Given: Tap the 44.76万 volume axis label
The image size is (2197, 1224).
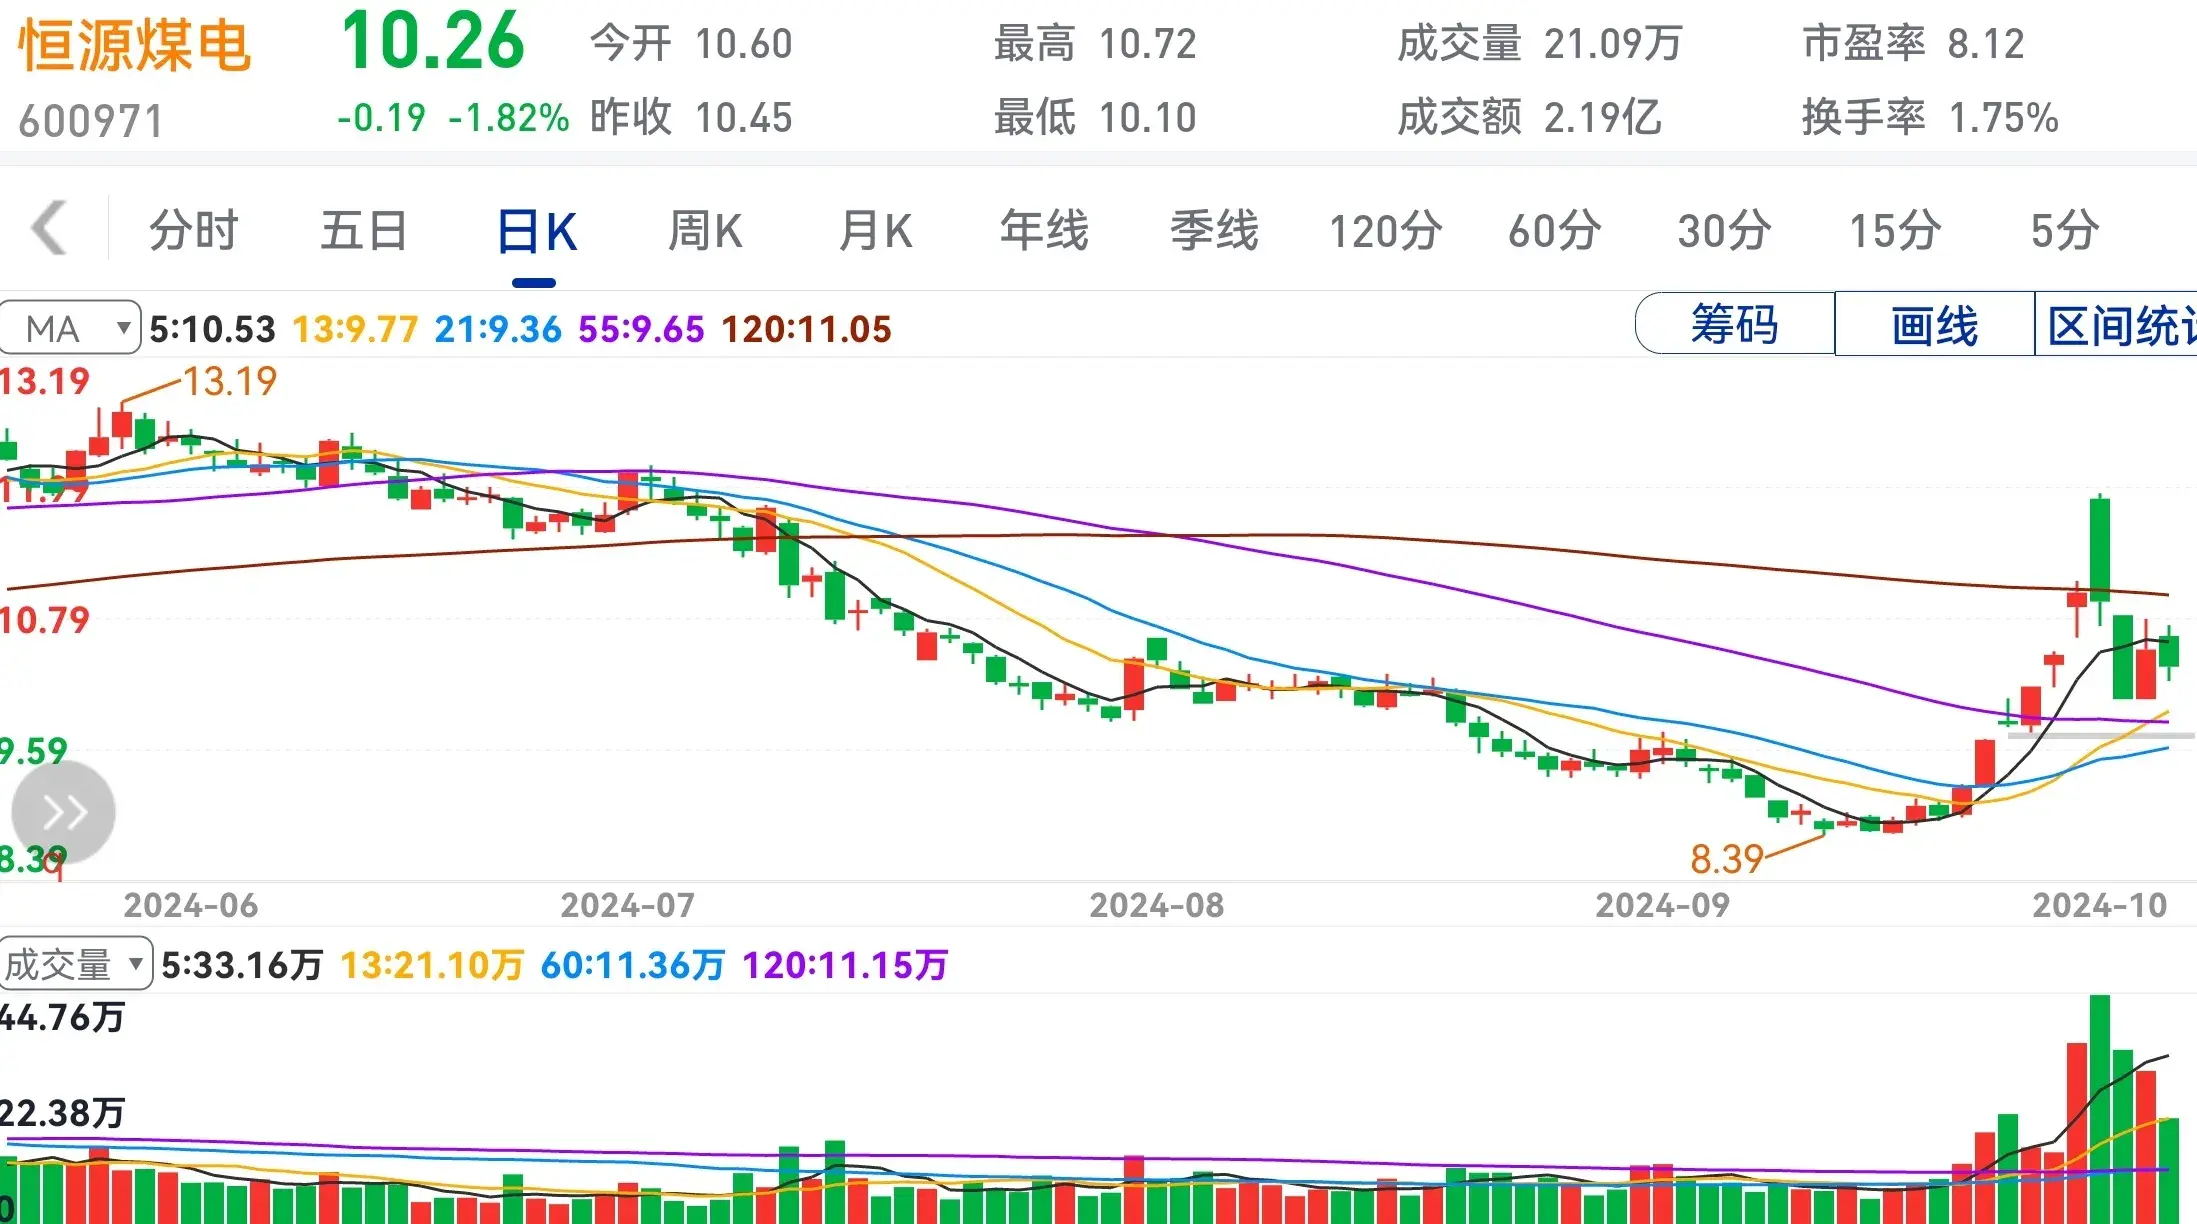Looking at the screenshot, I should point(62,1017).
